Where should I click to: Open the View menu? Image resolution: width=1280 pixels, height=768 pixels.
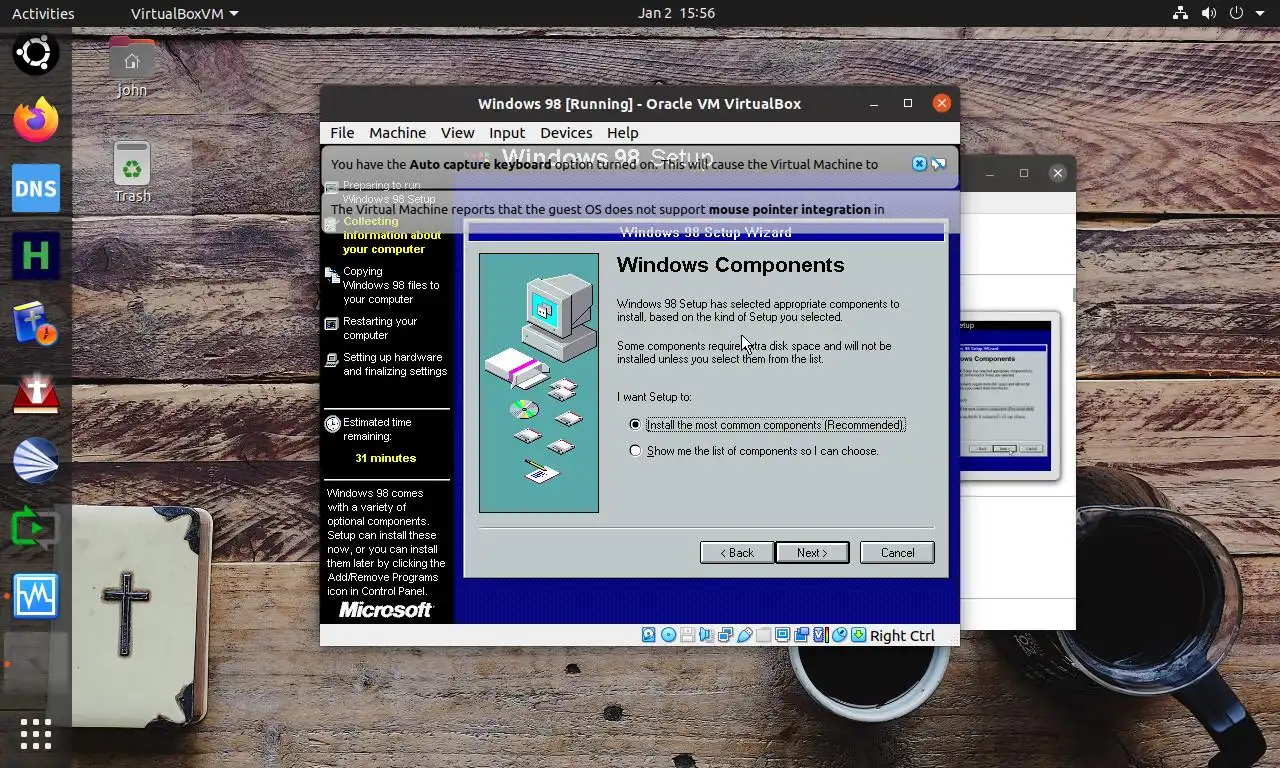point(457,132)
